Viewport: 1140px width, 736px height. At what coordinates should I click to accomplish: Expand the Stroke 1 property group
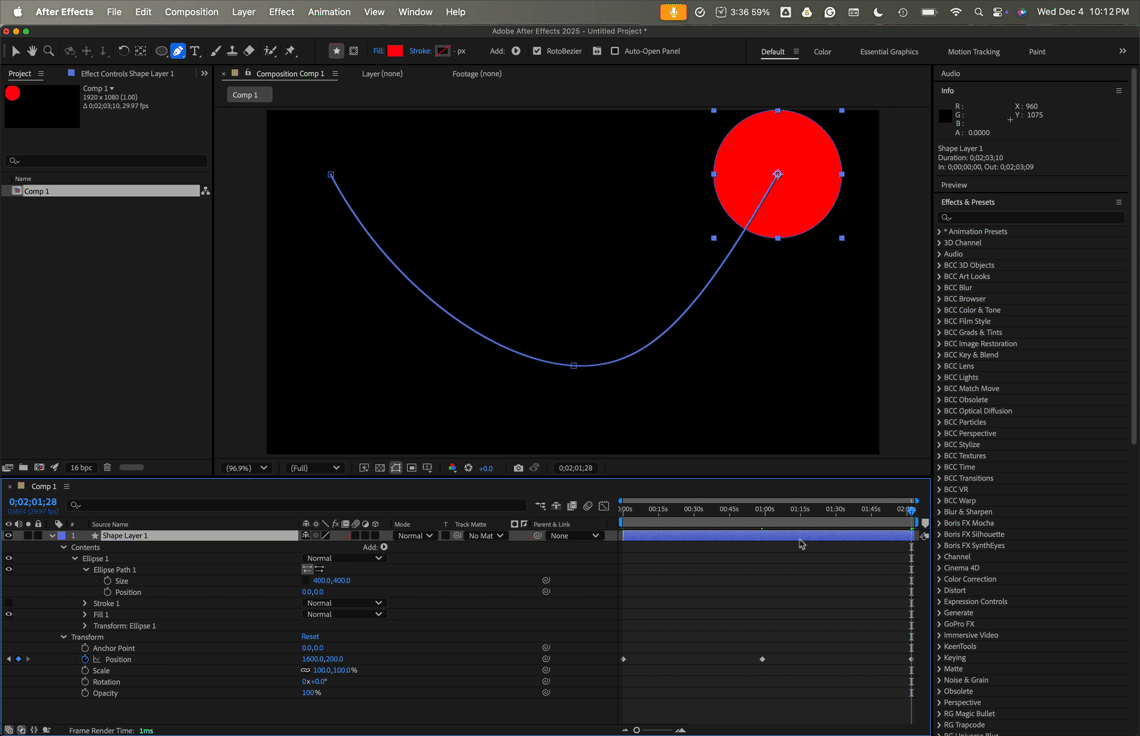[x=85, y=603]
